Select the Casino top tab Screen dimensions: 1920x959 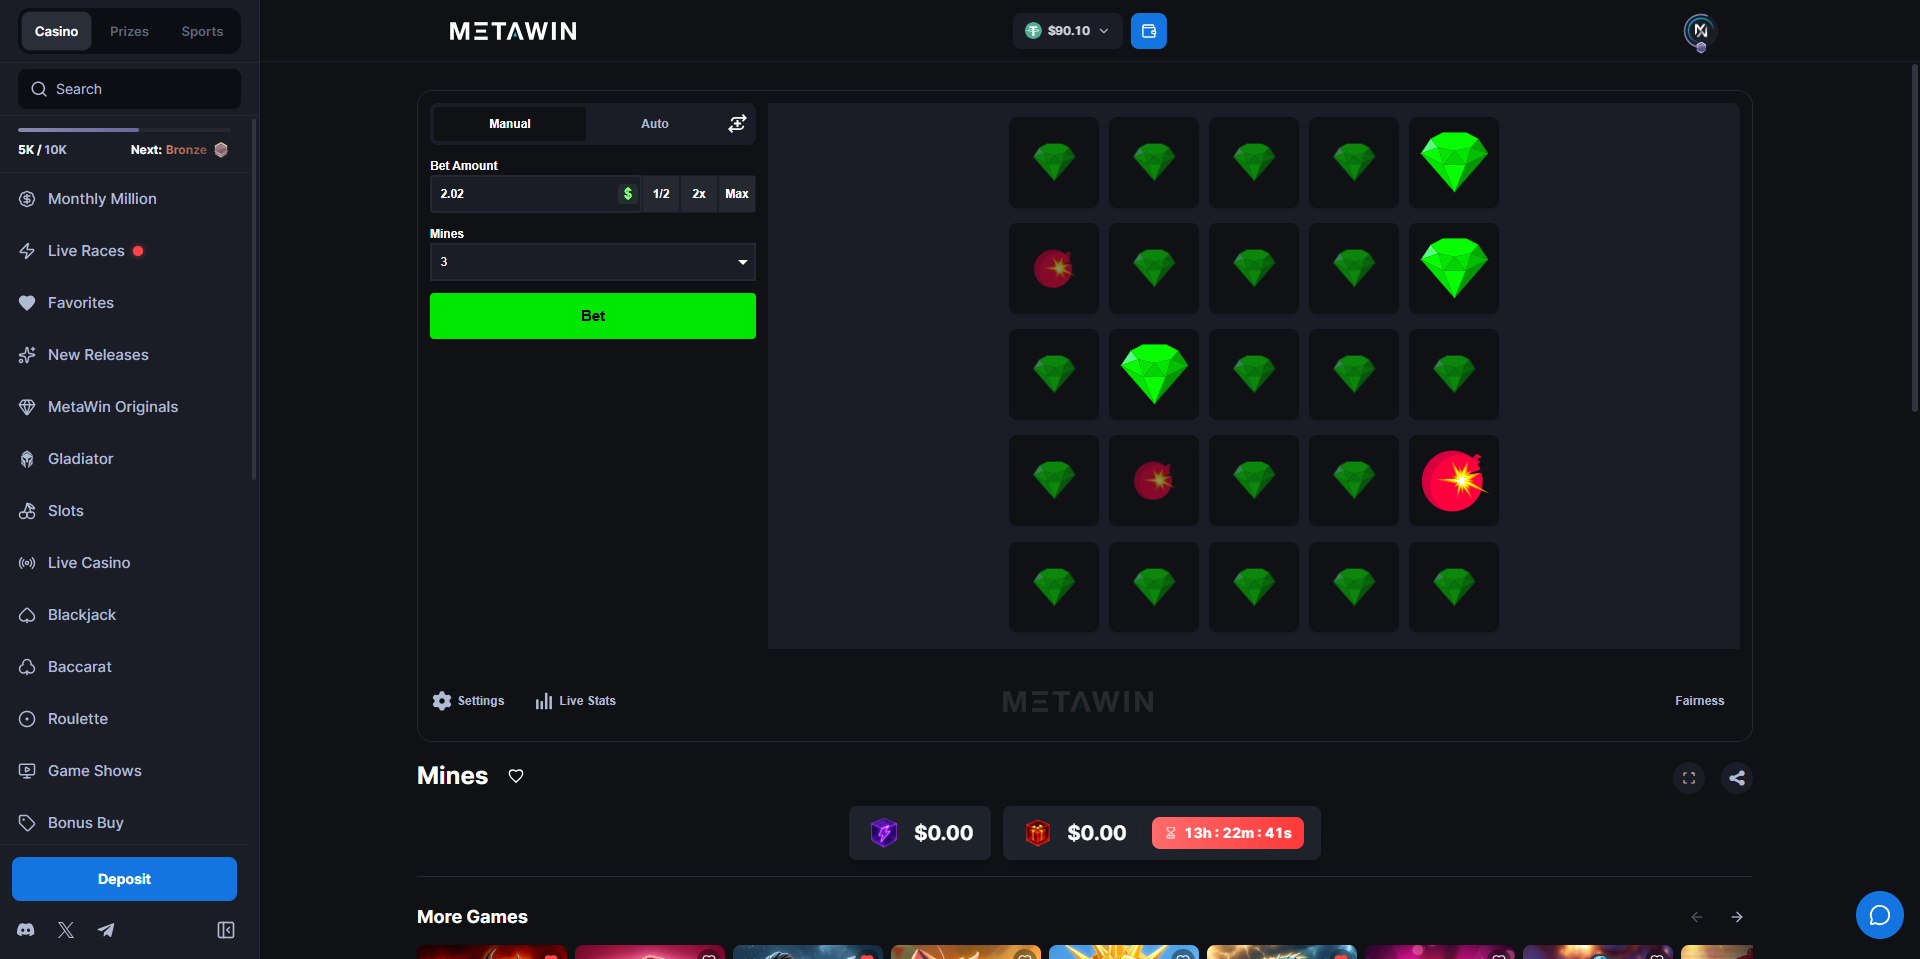[x=56, y=31]
